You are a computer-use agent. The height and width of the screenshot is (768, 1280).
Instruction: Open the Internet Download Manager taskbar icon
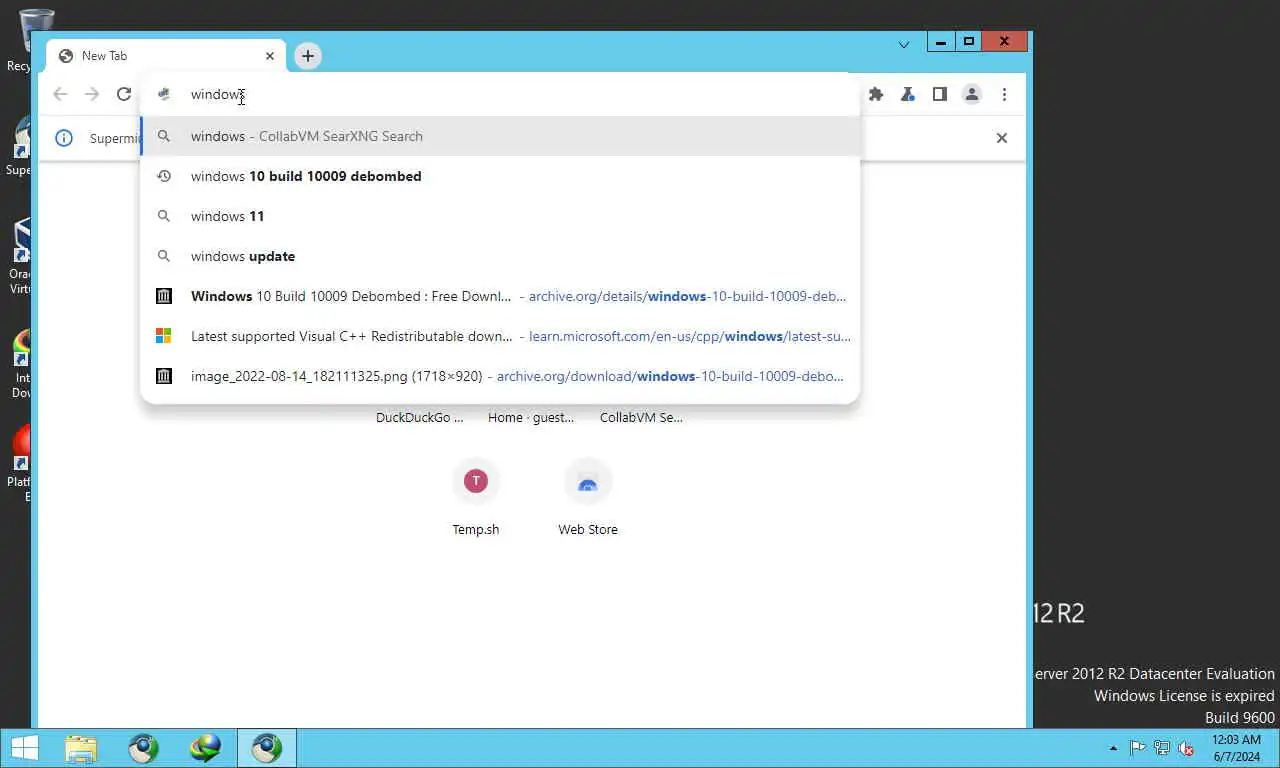coord(205,748)
